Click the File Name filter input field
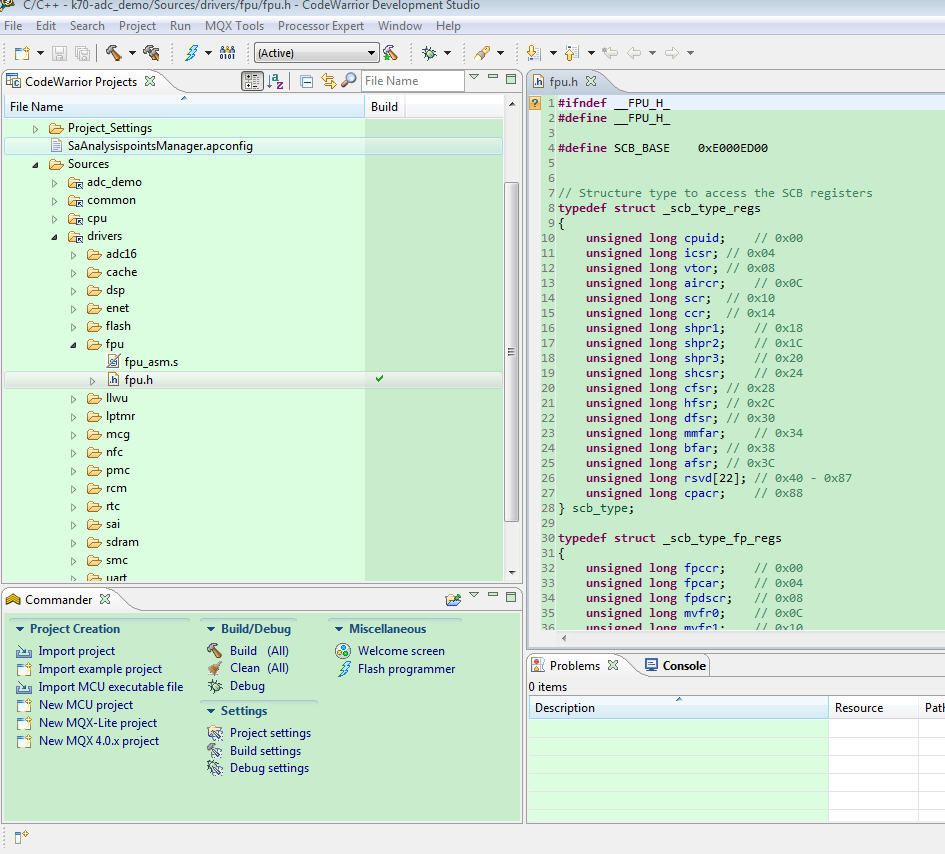The width and height of the screenshot is (945, 854). tap(412, 81)
